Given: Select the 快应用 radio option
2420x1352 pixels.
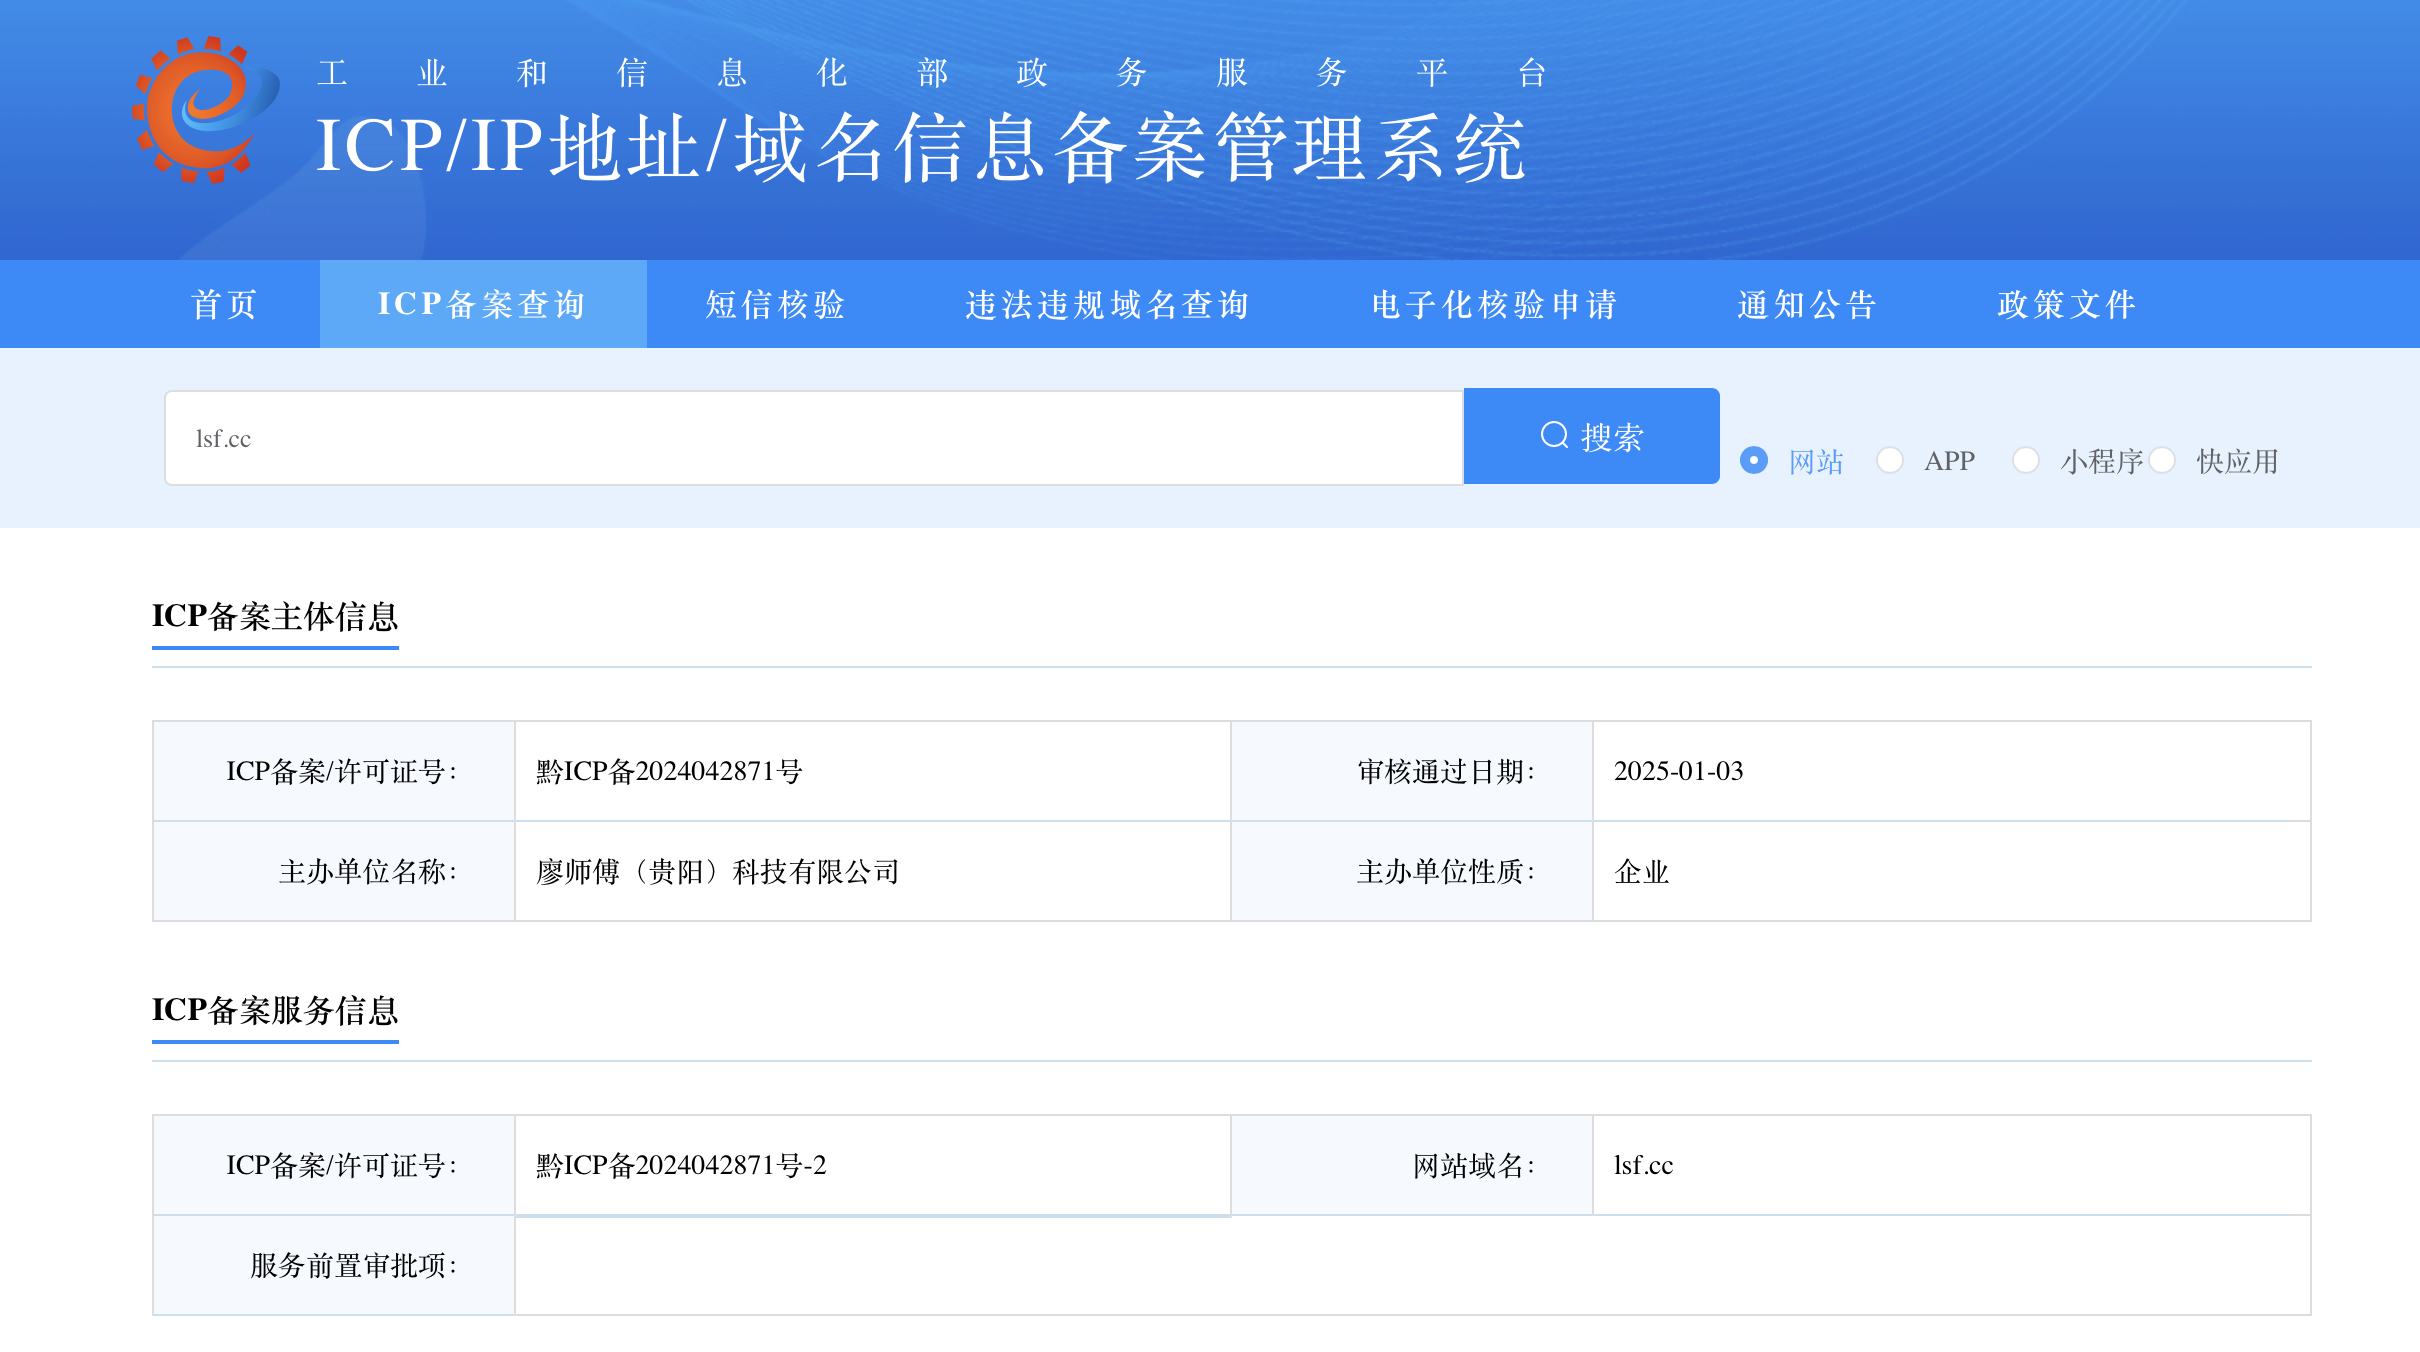Looking at the screenshot, I should [2162, 460].
